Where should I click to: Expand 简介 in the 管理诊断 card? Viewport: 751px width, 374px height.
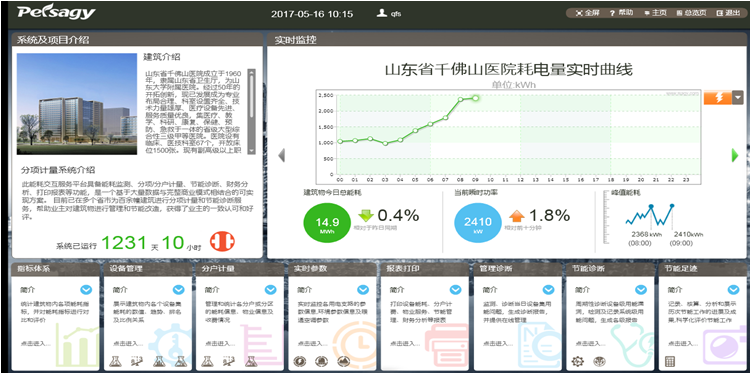pyautogui.click(x=548, y=290)
